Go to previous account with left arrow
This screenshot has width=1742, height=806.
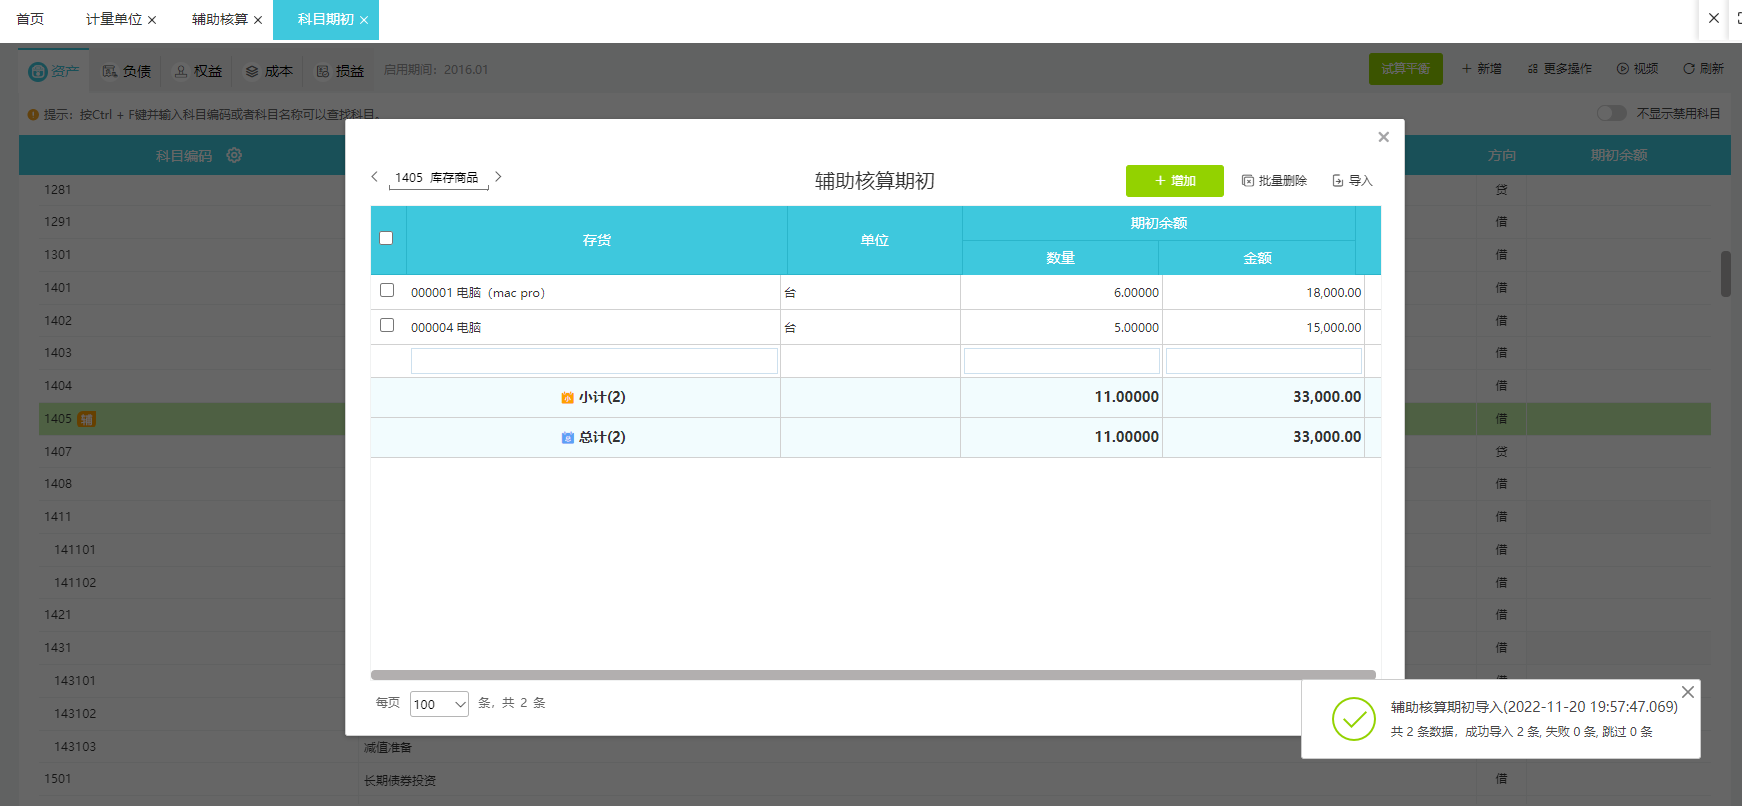[375, 177]
